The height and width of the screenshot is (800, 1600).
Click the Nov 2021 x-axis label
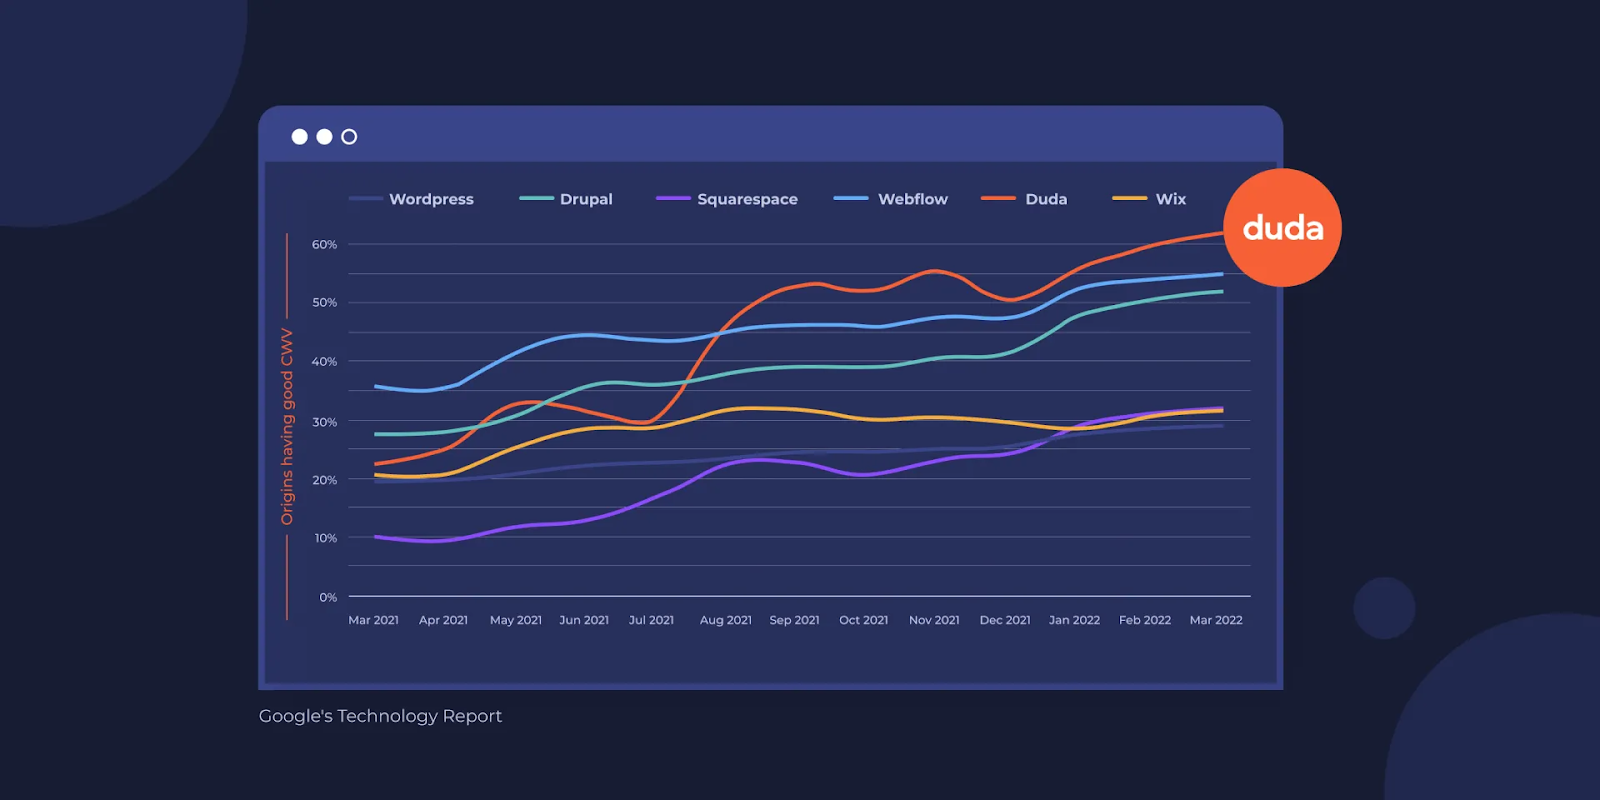click(x=934, y=620)
